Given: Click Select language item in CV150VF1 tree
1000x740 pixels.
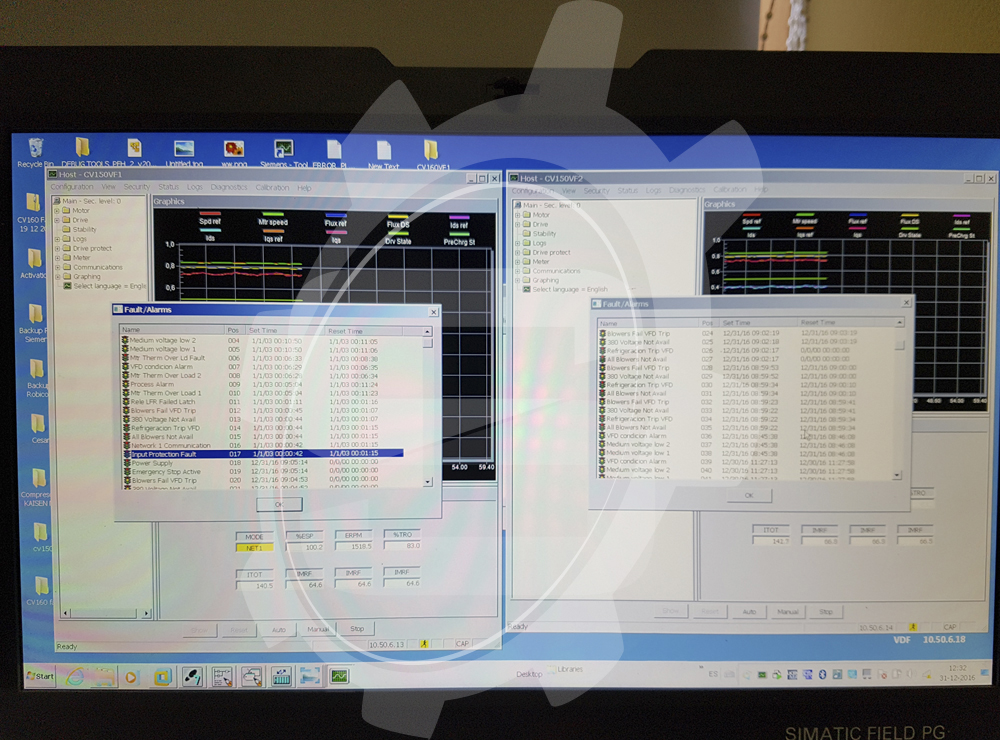Looking at the screenshot, I should point(109,286).
